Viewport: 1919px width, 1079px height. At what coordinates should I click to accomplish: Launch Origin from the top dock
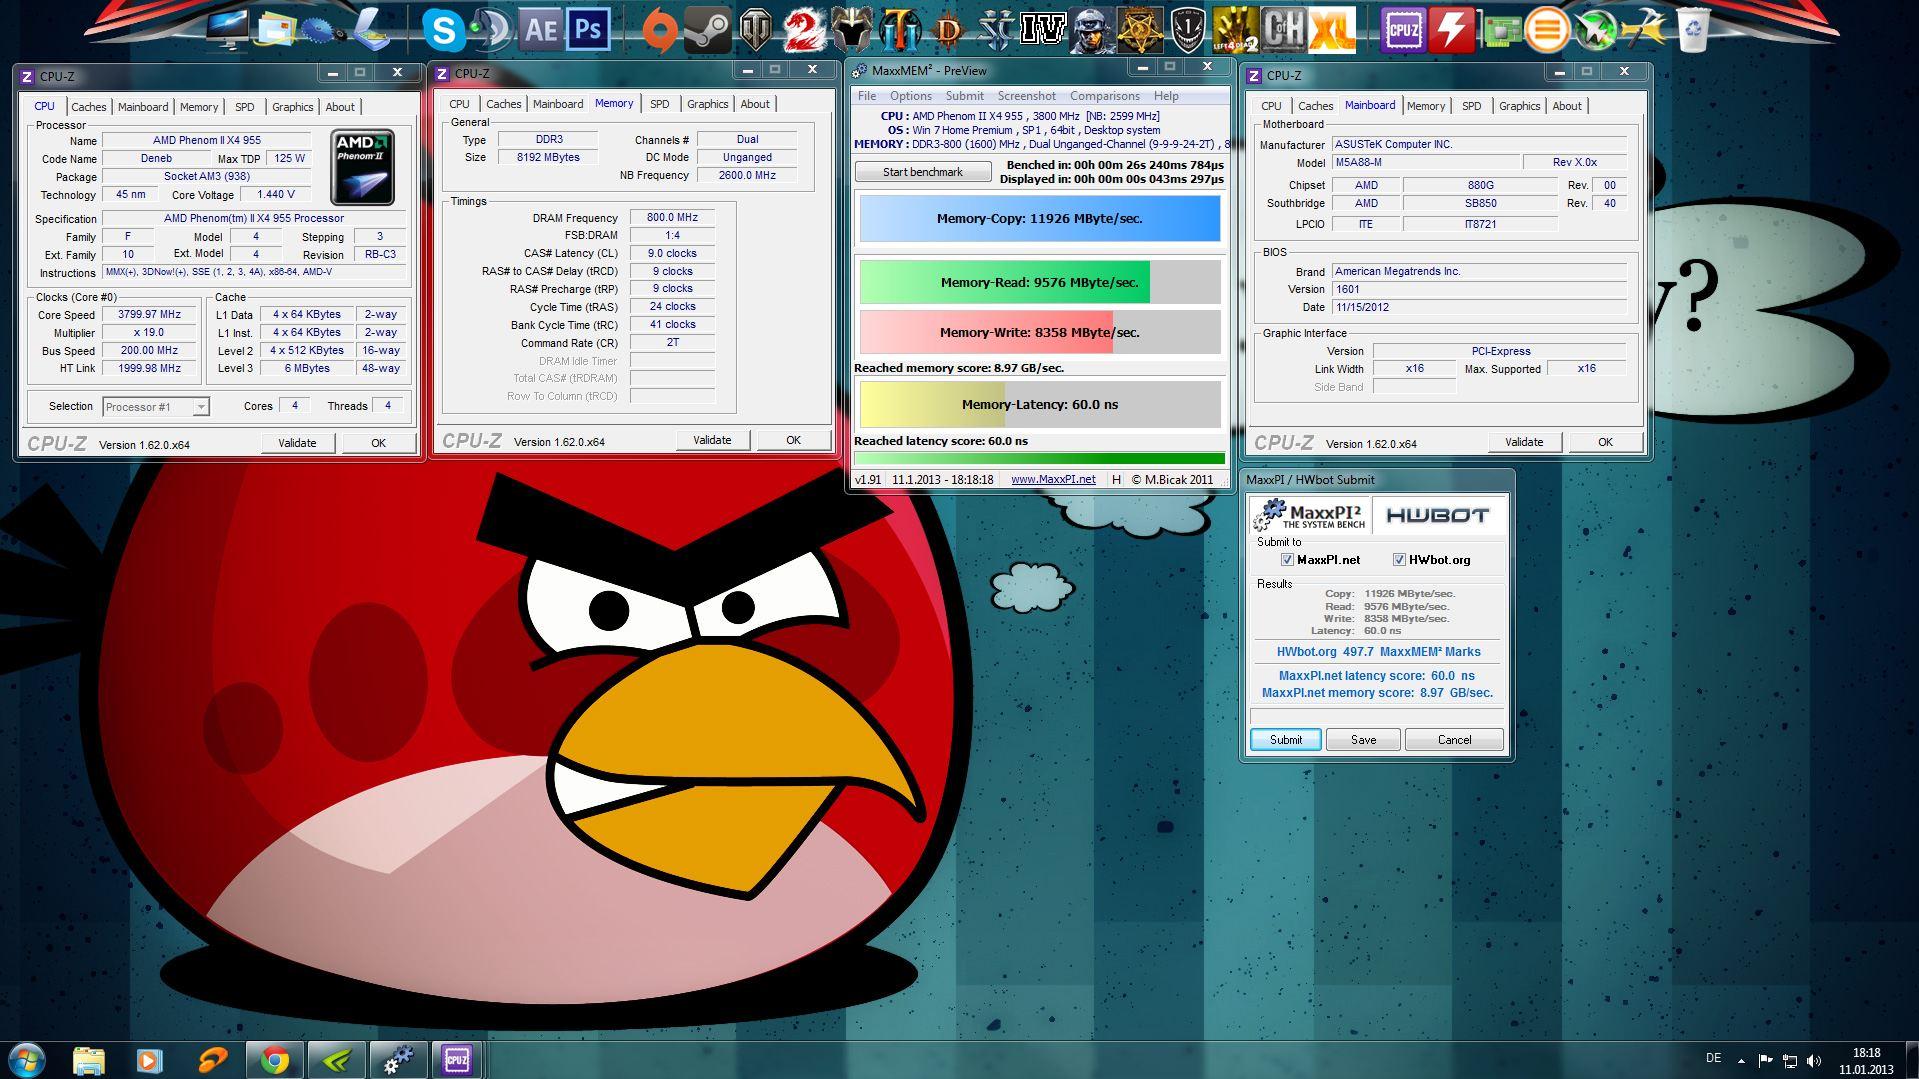[659, 30]
